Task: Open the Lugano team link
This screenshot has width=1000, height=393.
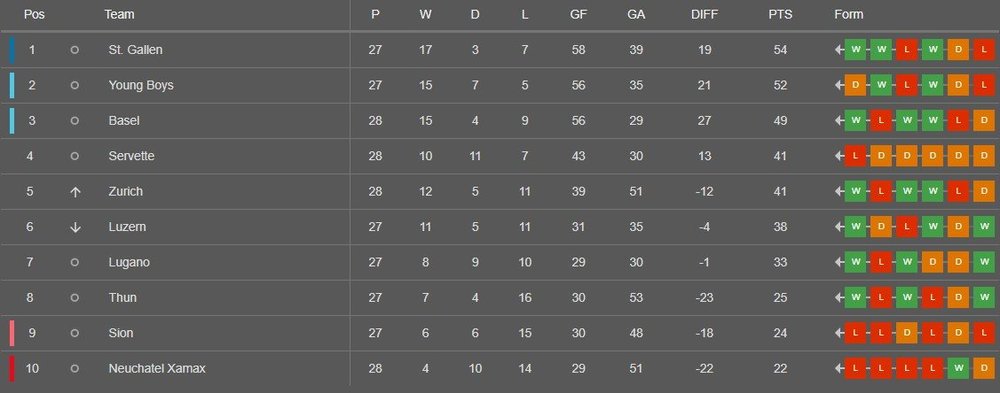Action: [x=129, y=262]
